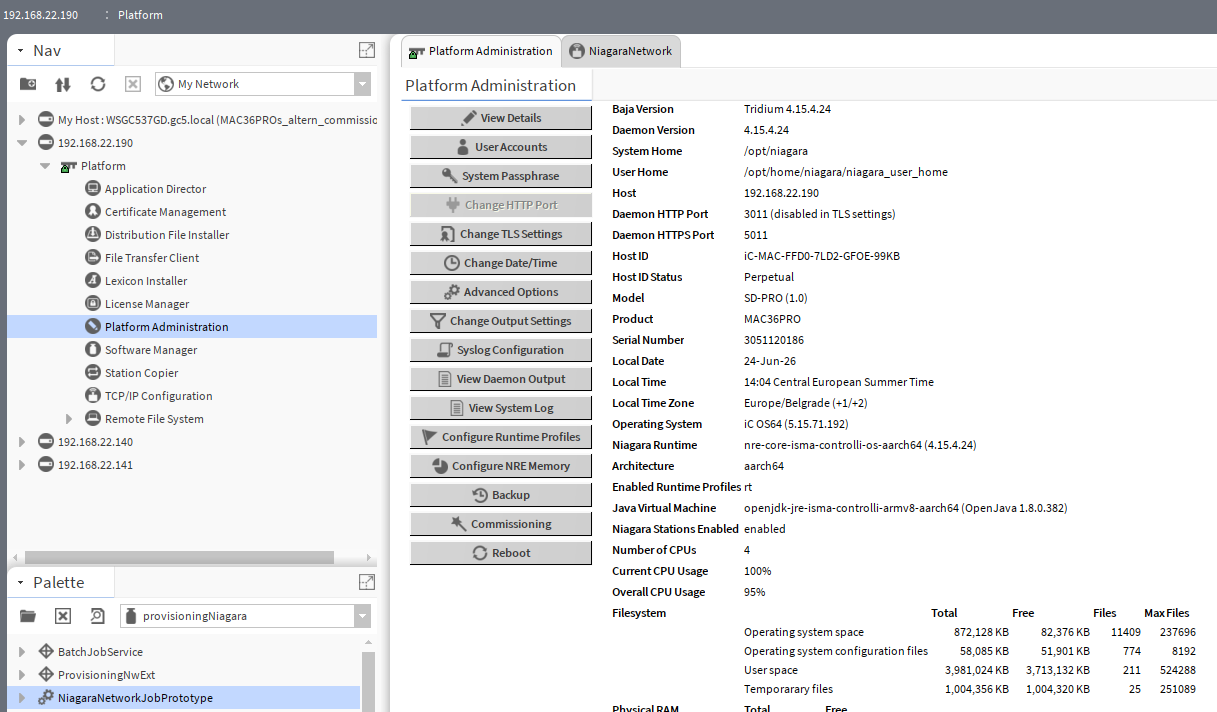The height and width of the screenshot is (712, 1217).
Task: Maximize the Nav panel with its corner icon
Action: point(367,50)
